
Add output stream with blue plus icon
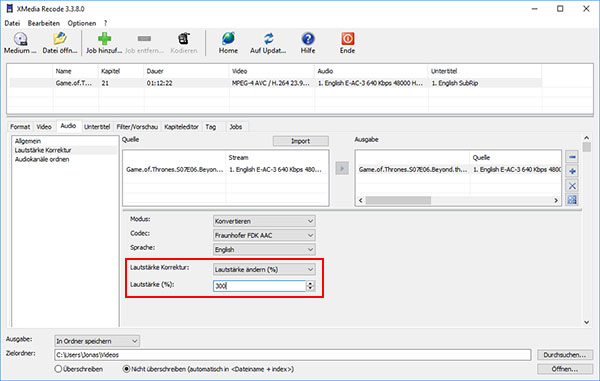coord(572,171)
